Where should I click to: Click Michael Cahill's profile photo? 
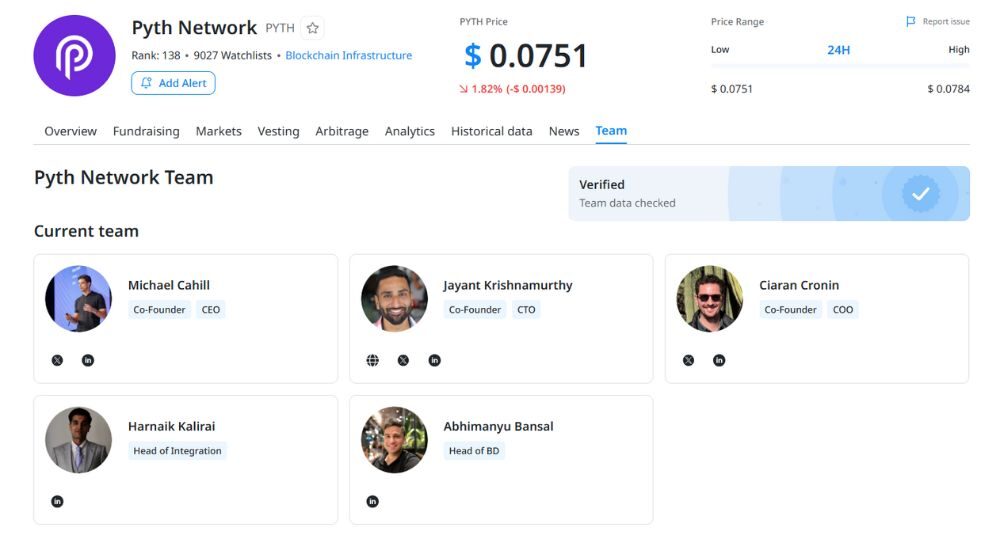(x=78, y=298)
